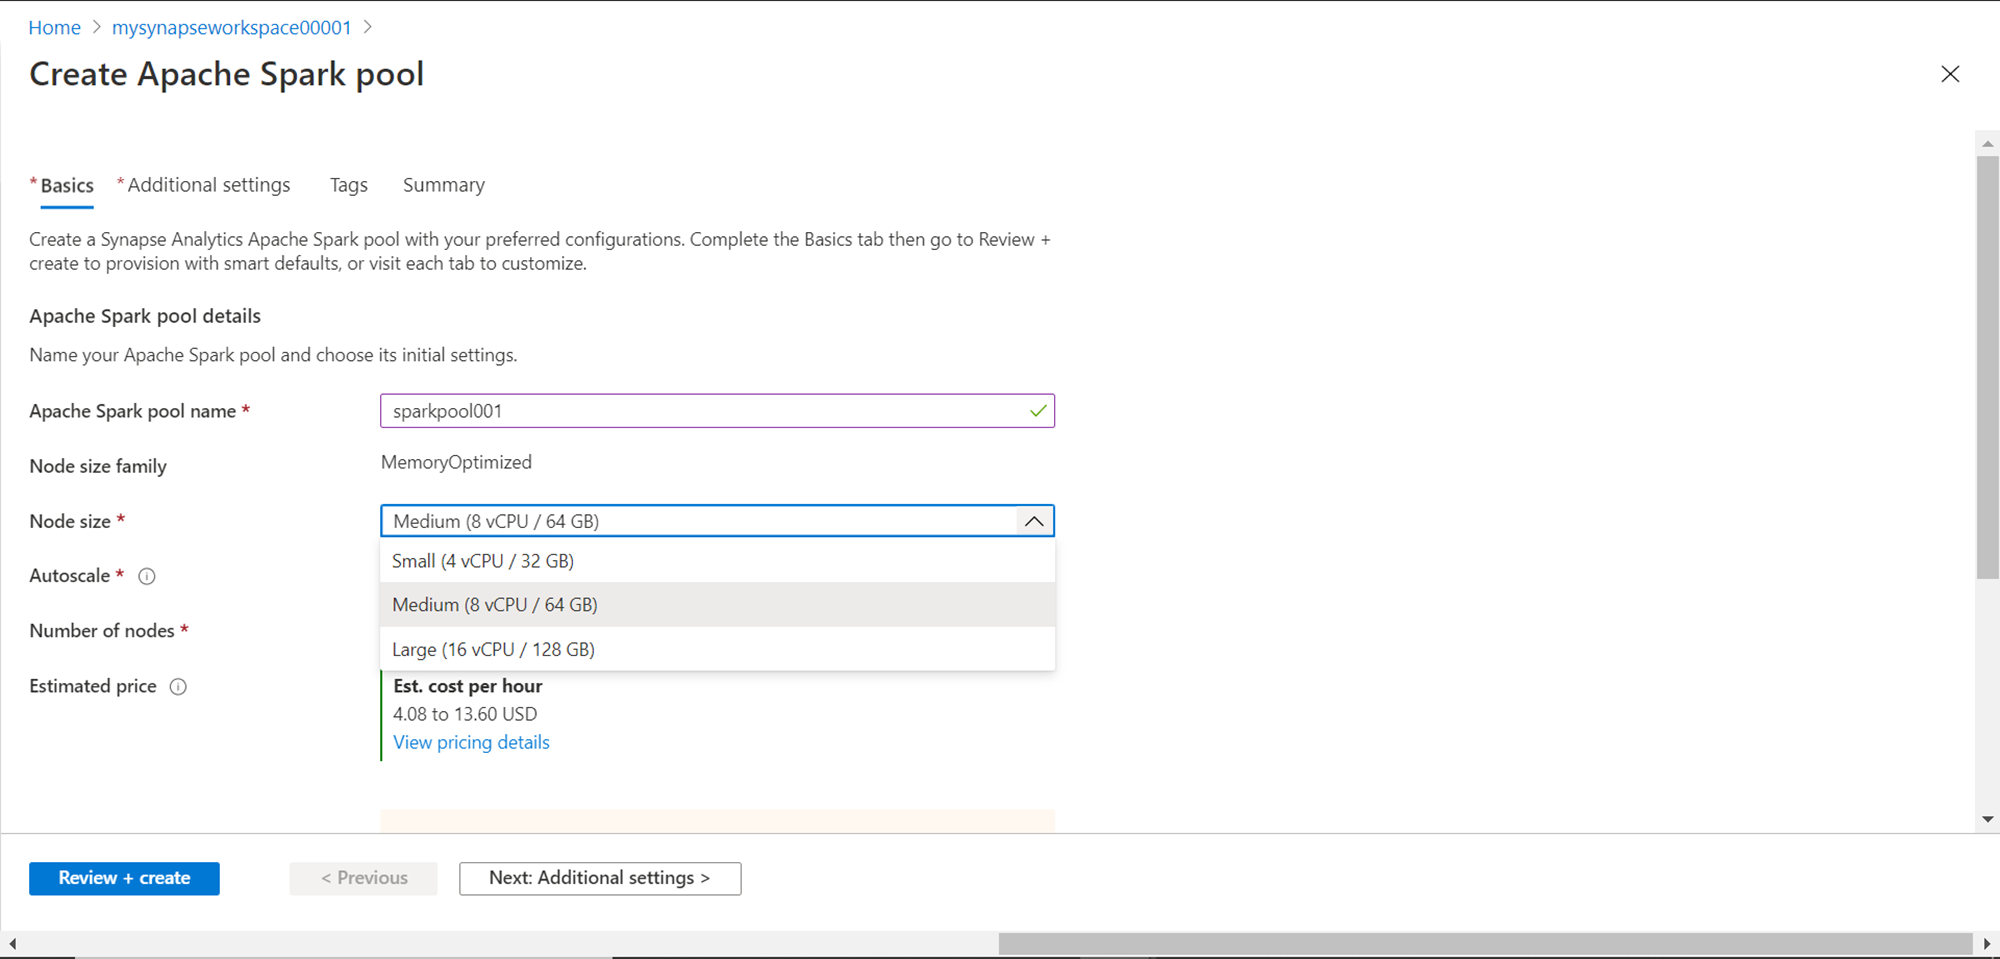Click Next: Additional settings button
The image size is (2000, 959).
click(x=600, y=878)
